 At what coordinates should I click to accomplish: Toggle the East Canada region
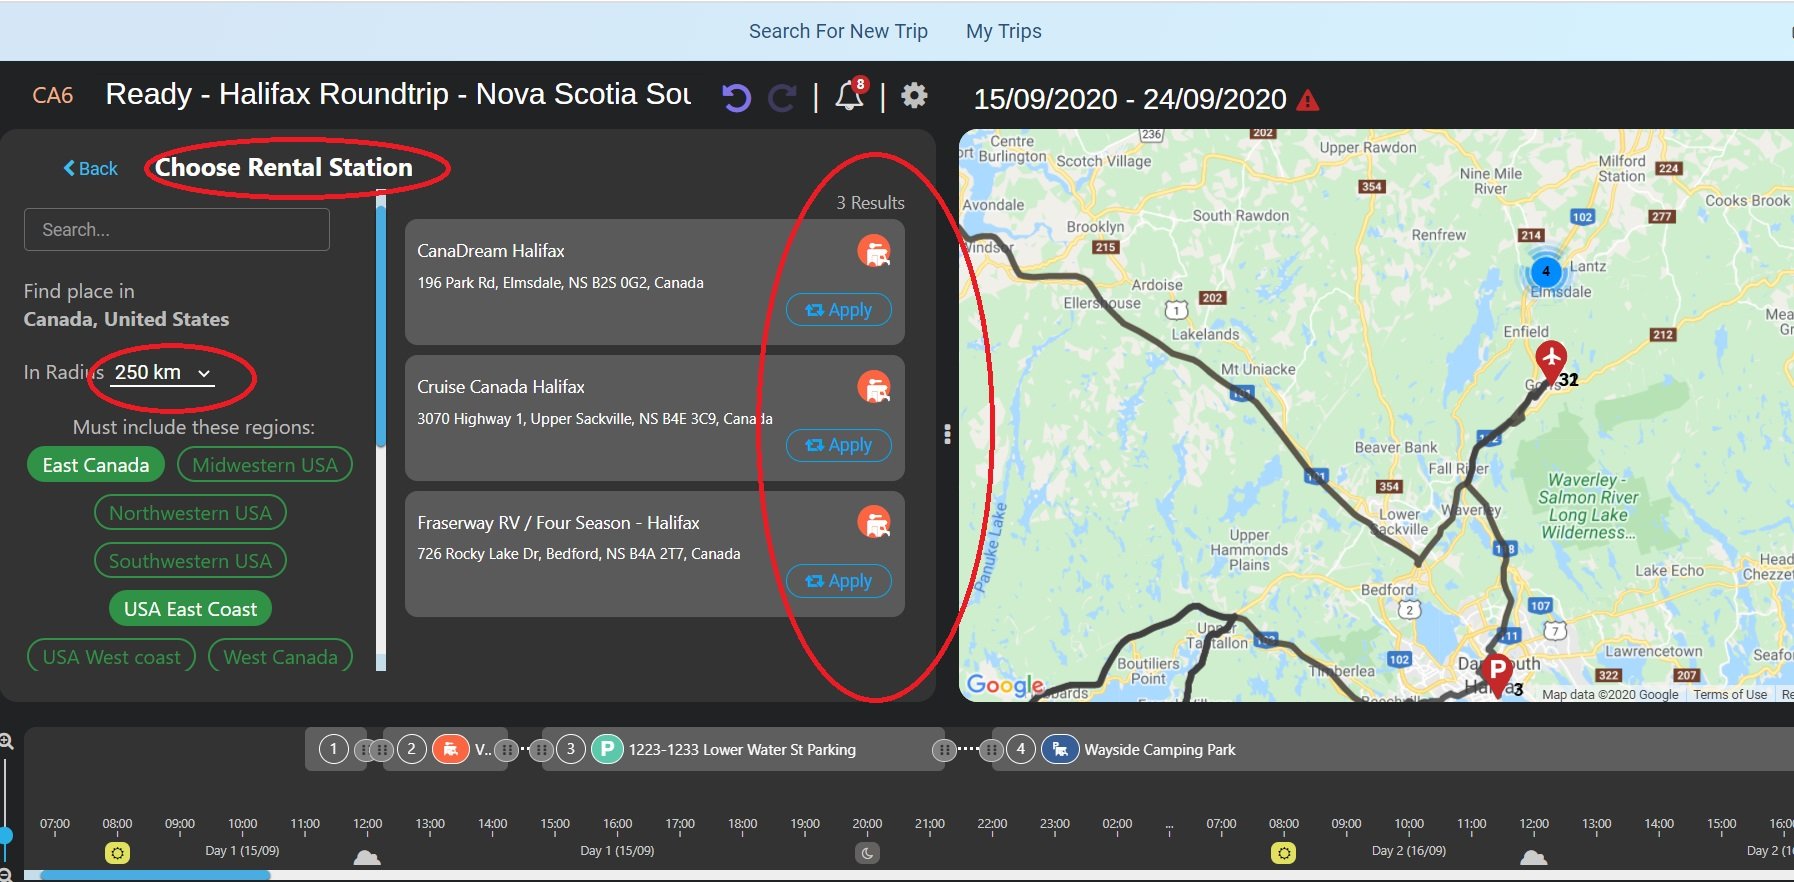click(x=96, y=465)
